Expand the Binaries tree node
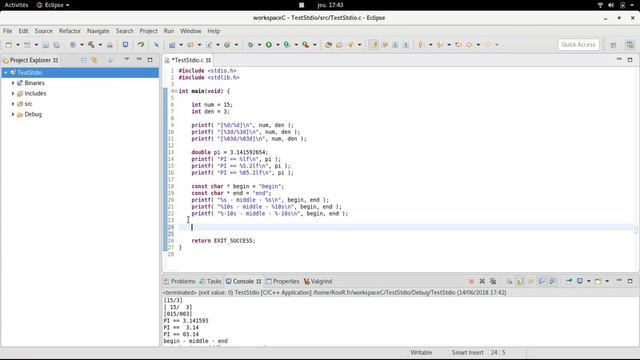The width and height of the screenshot is (640, 360). coord(13,83)
